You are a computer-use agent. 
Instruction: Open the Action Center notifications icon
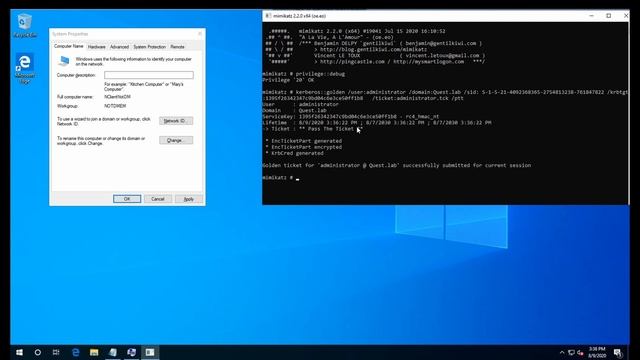click(x=618, y=353)
